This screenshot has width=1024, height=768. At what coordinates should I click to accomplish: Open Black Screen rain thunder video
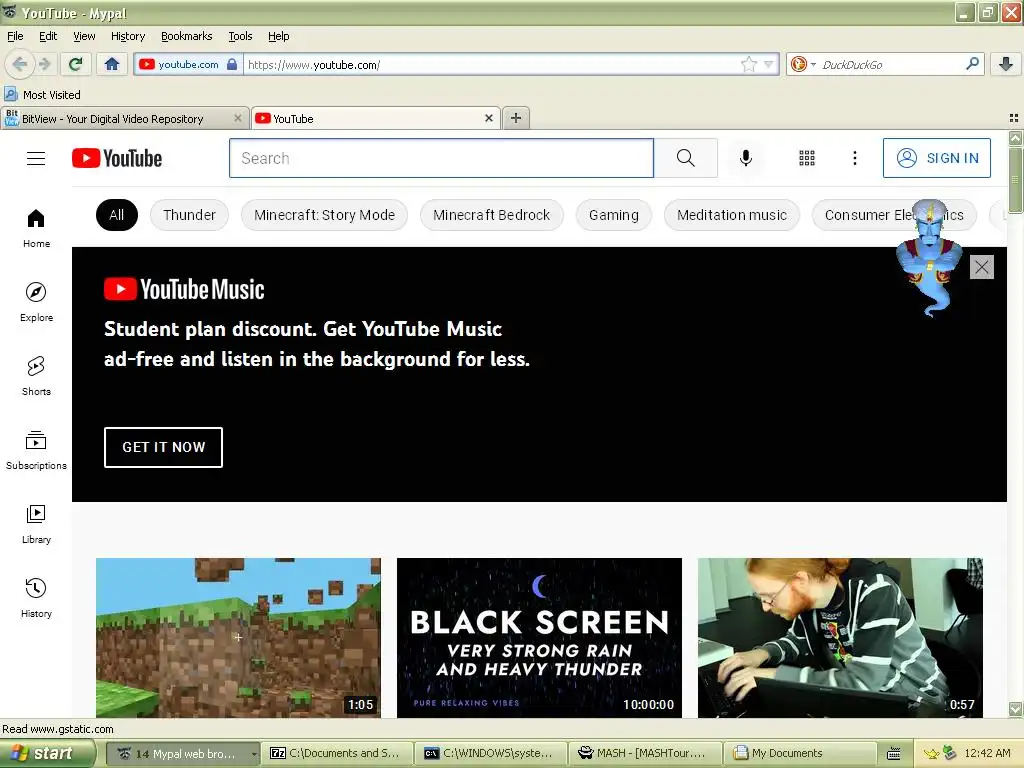(539, 637)
